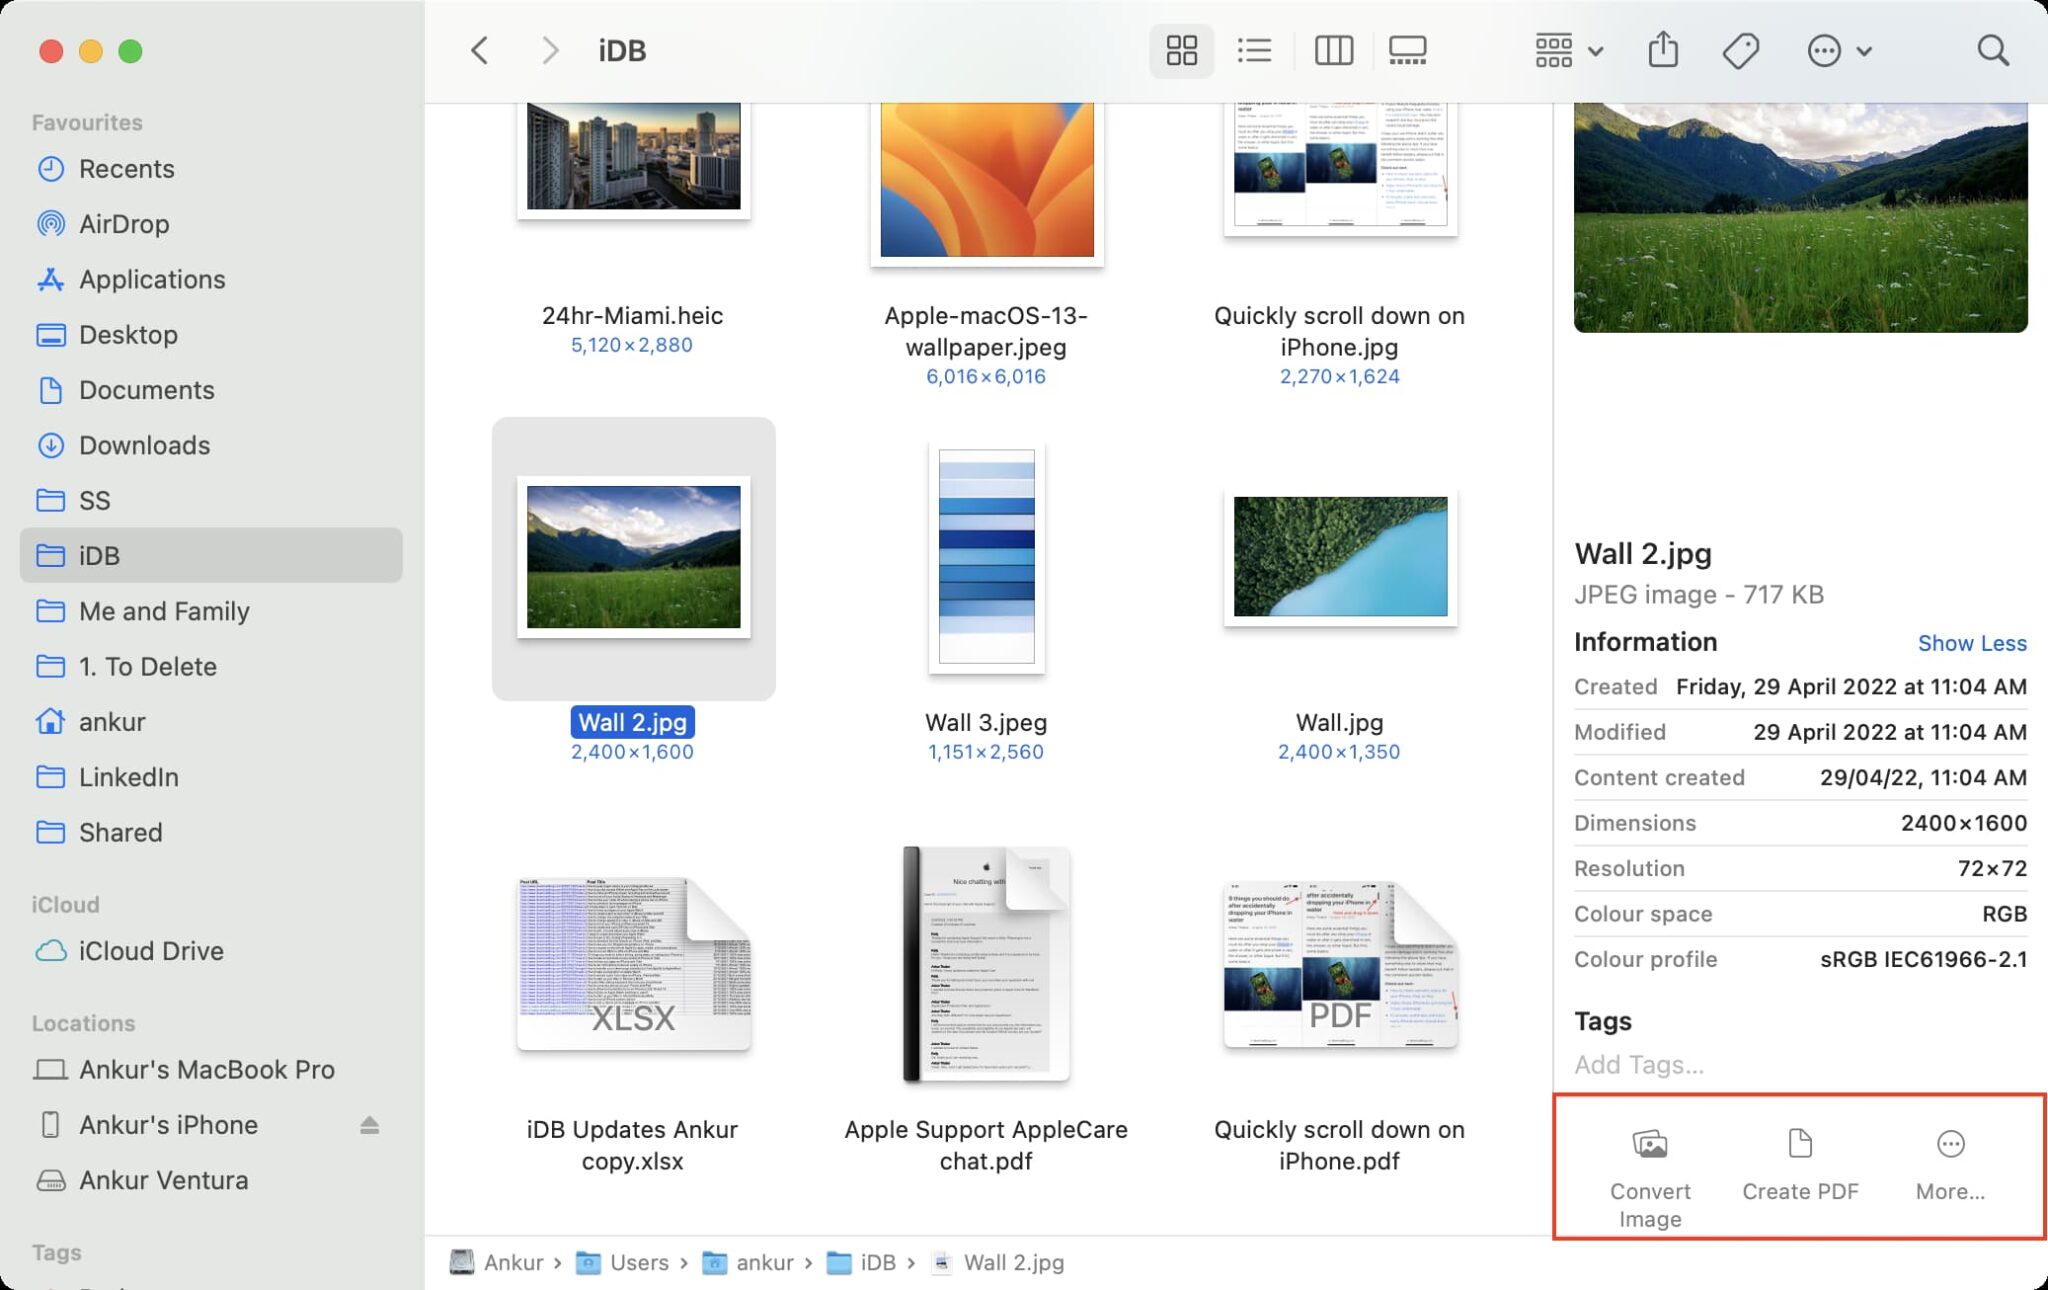
Task: Switch Finder to icon view
Action: click(x=1181, y=50)
